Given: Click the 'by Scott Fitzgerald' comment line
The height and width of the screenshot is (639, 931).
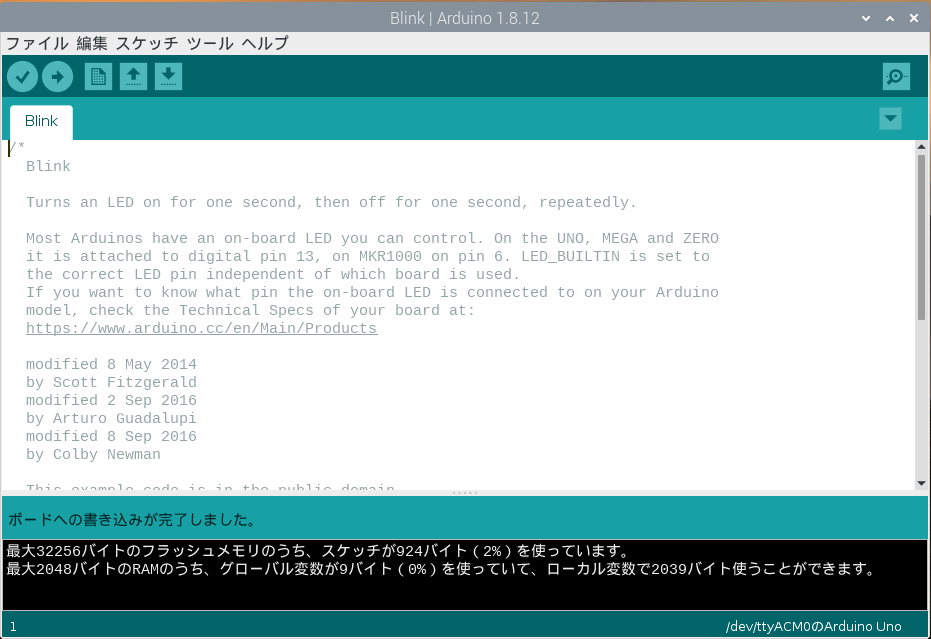Looking at the screenshot, I should pos(111,382).
